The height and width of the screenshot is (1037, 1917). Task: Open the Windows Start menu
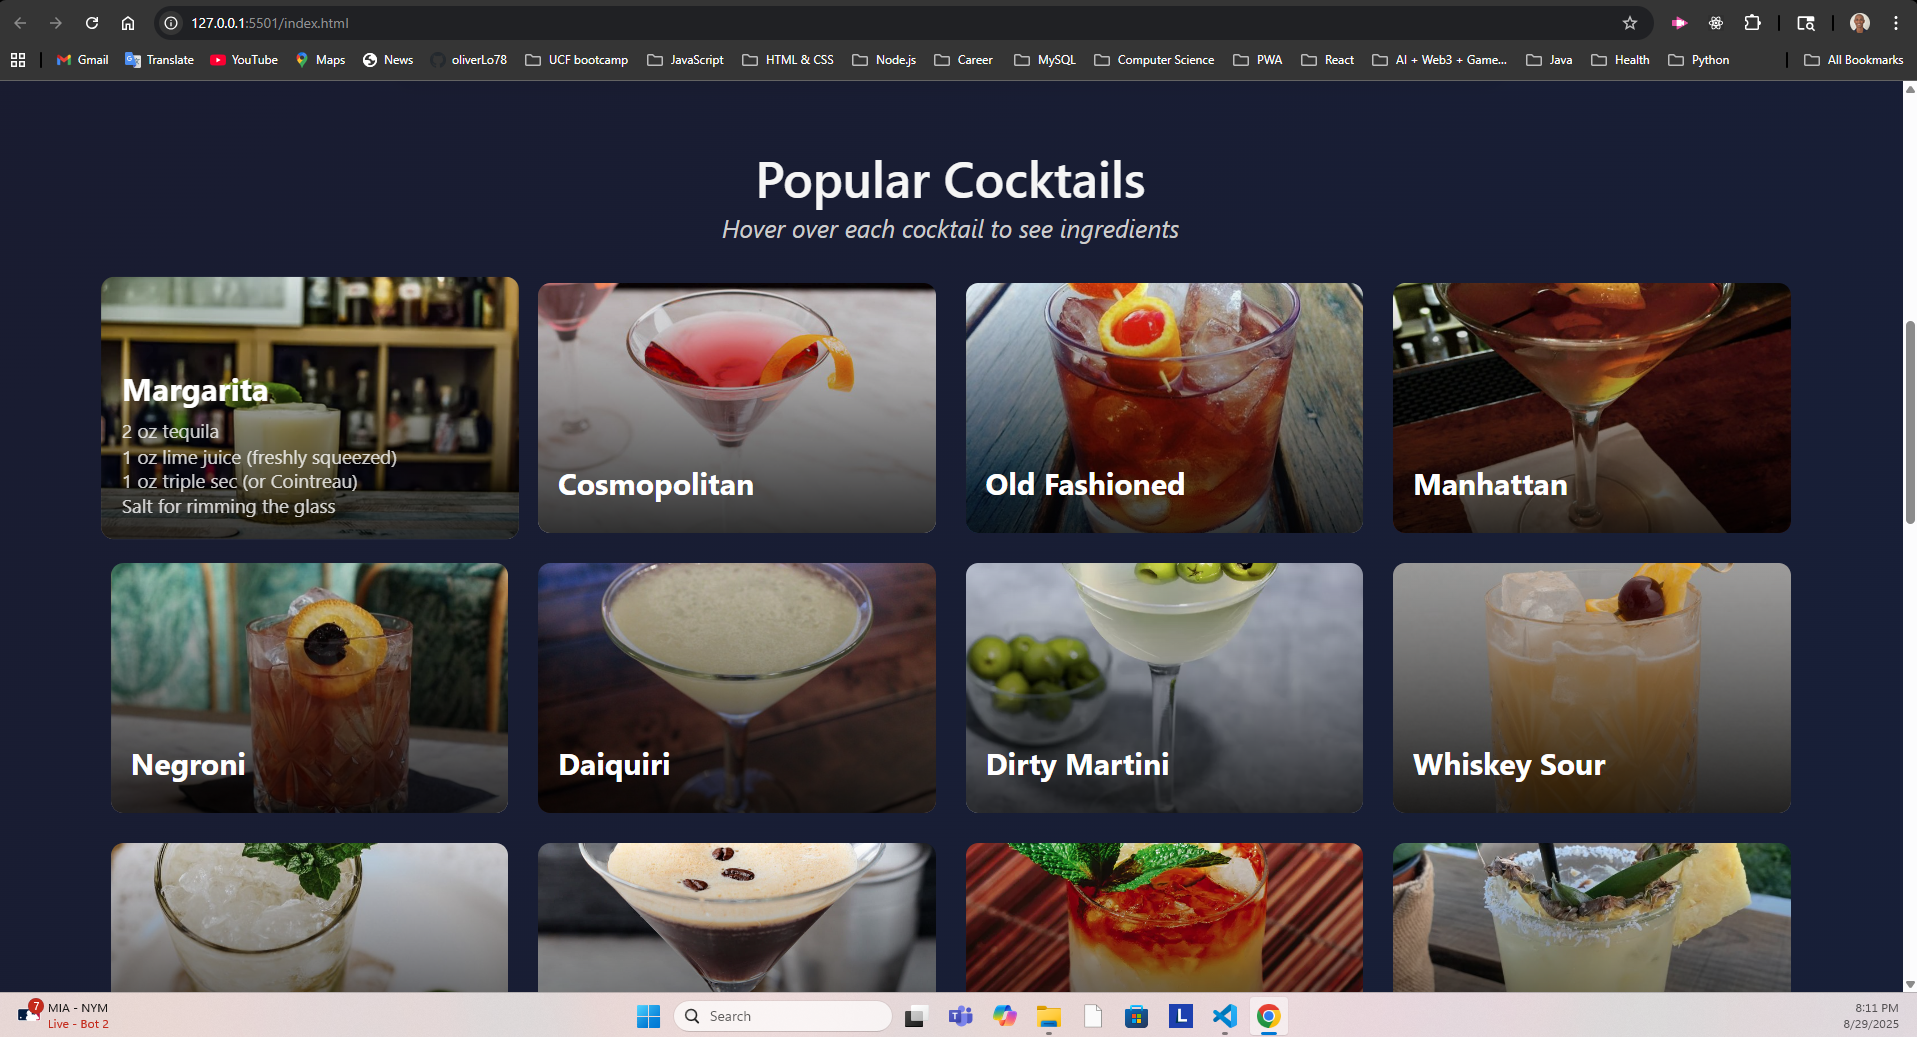[x=648, y=1015]
